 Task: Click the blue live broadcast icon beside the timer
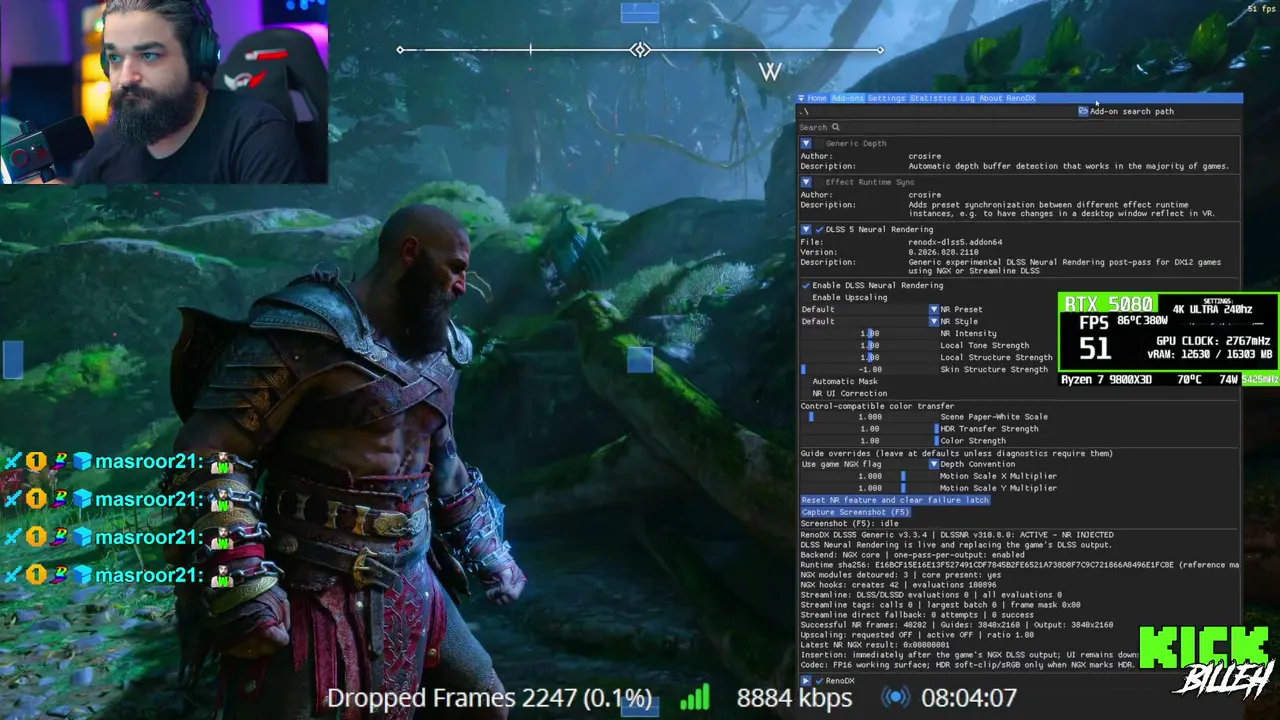coord(897,697)
